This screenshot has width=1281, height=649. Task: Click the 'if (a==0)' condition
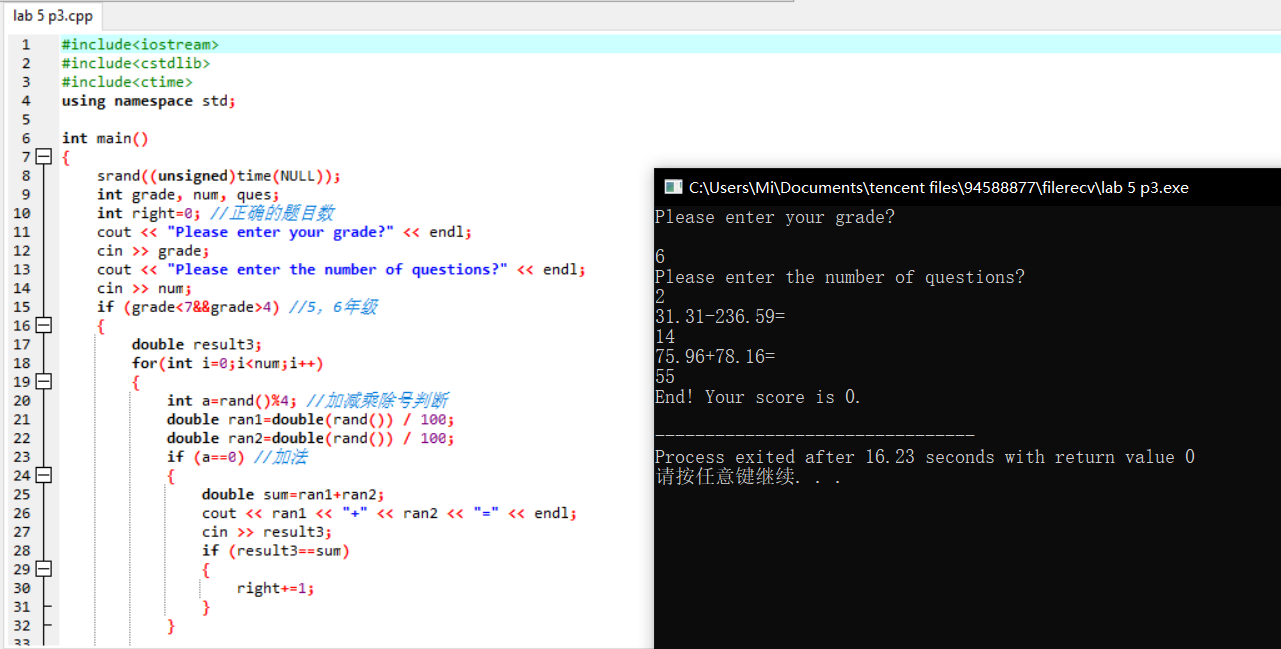[206, 457]
